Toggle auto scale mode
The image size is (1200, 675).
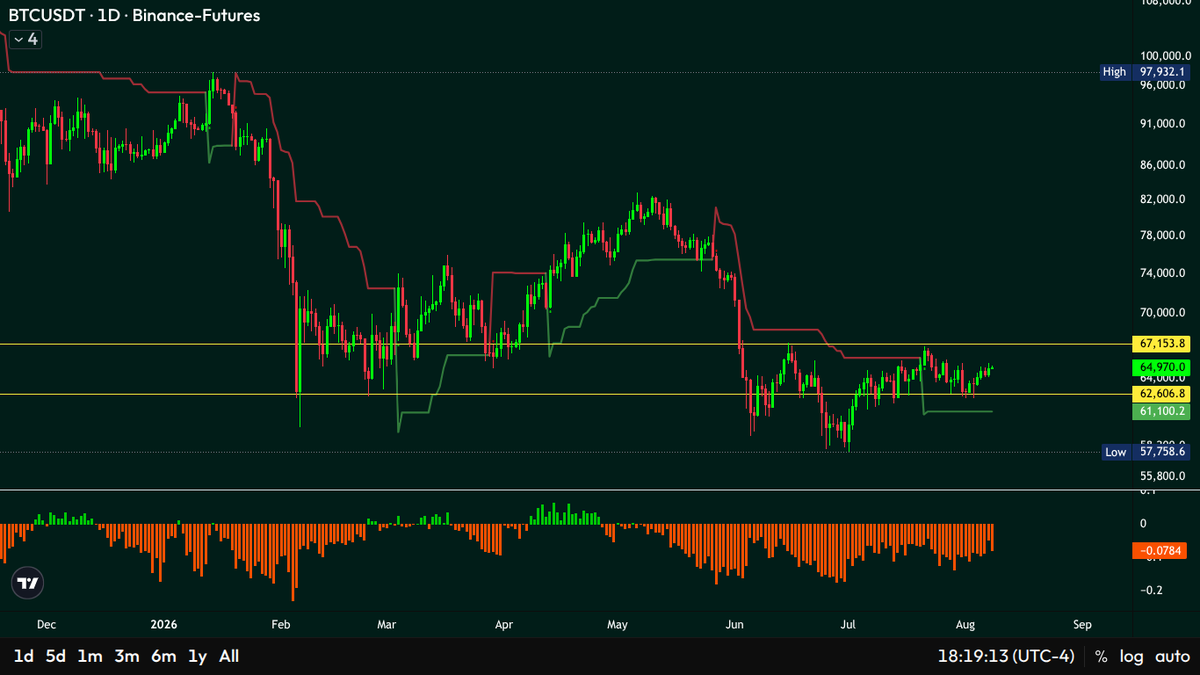(x=1172, y=657)
